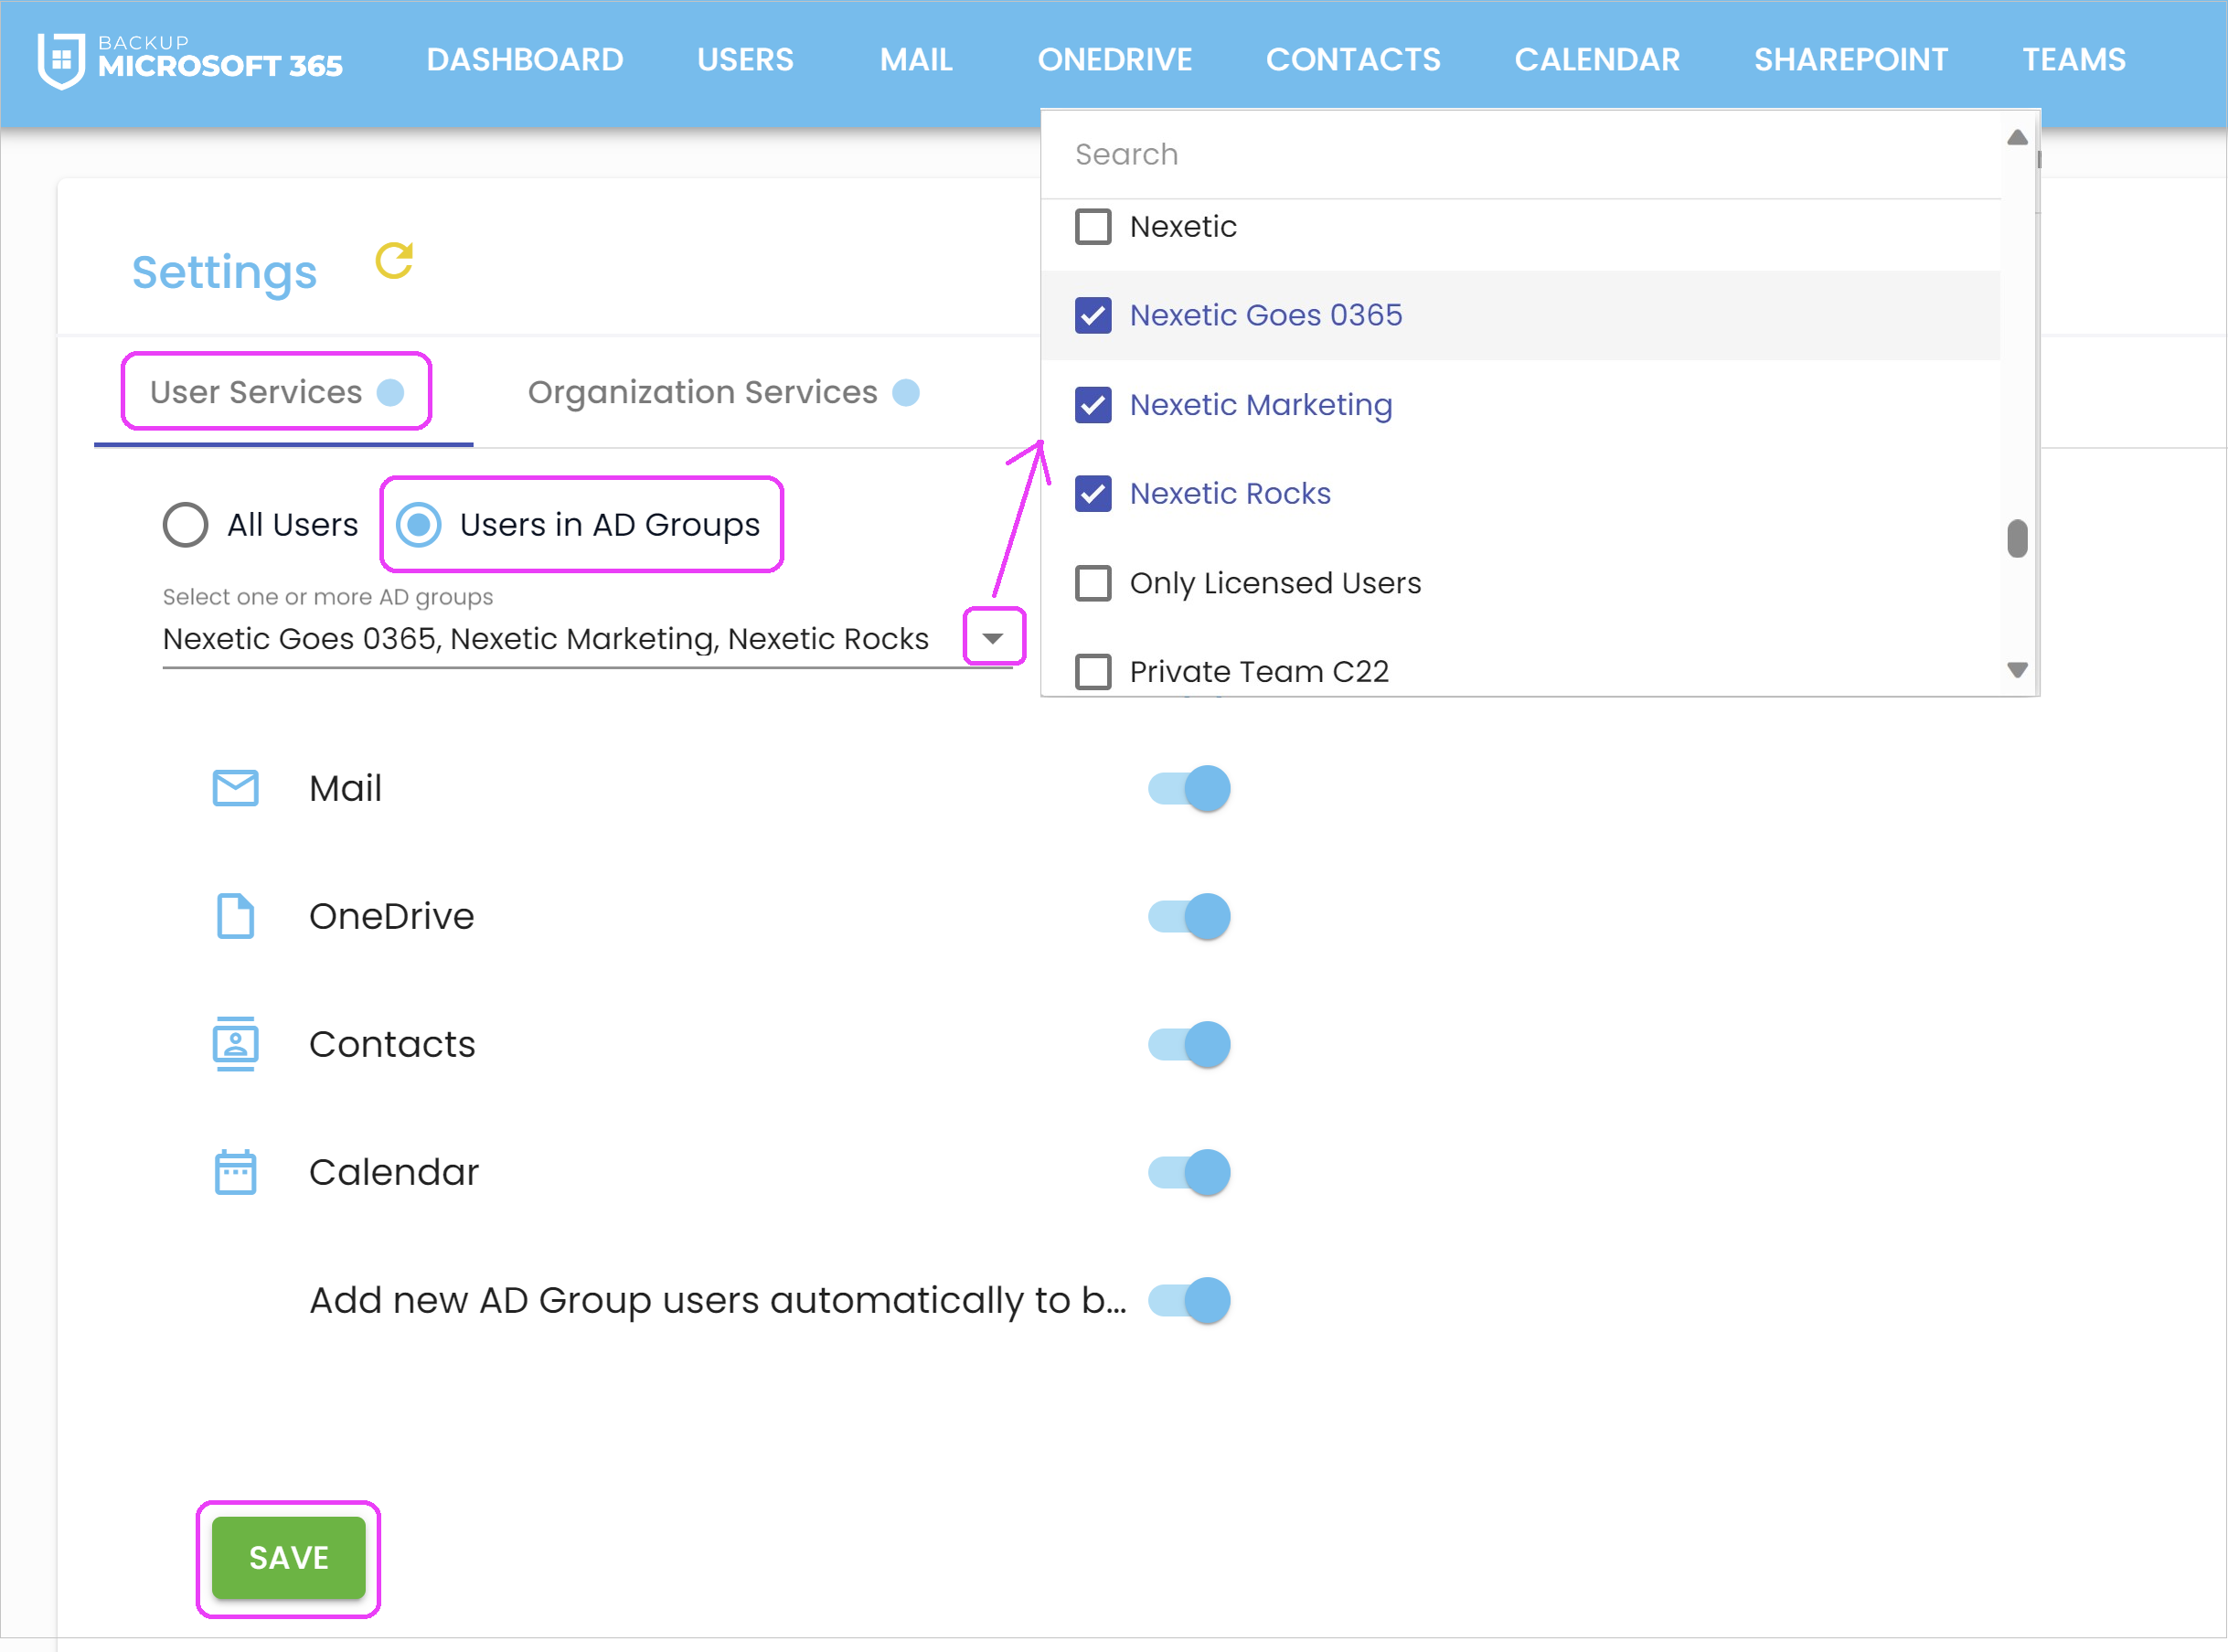Screen dimensions: 2228x1652
Task: Click the Contacts person icon
Action: (x=236, y=1044)
